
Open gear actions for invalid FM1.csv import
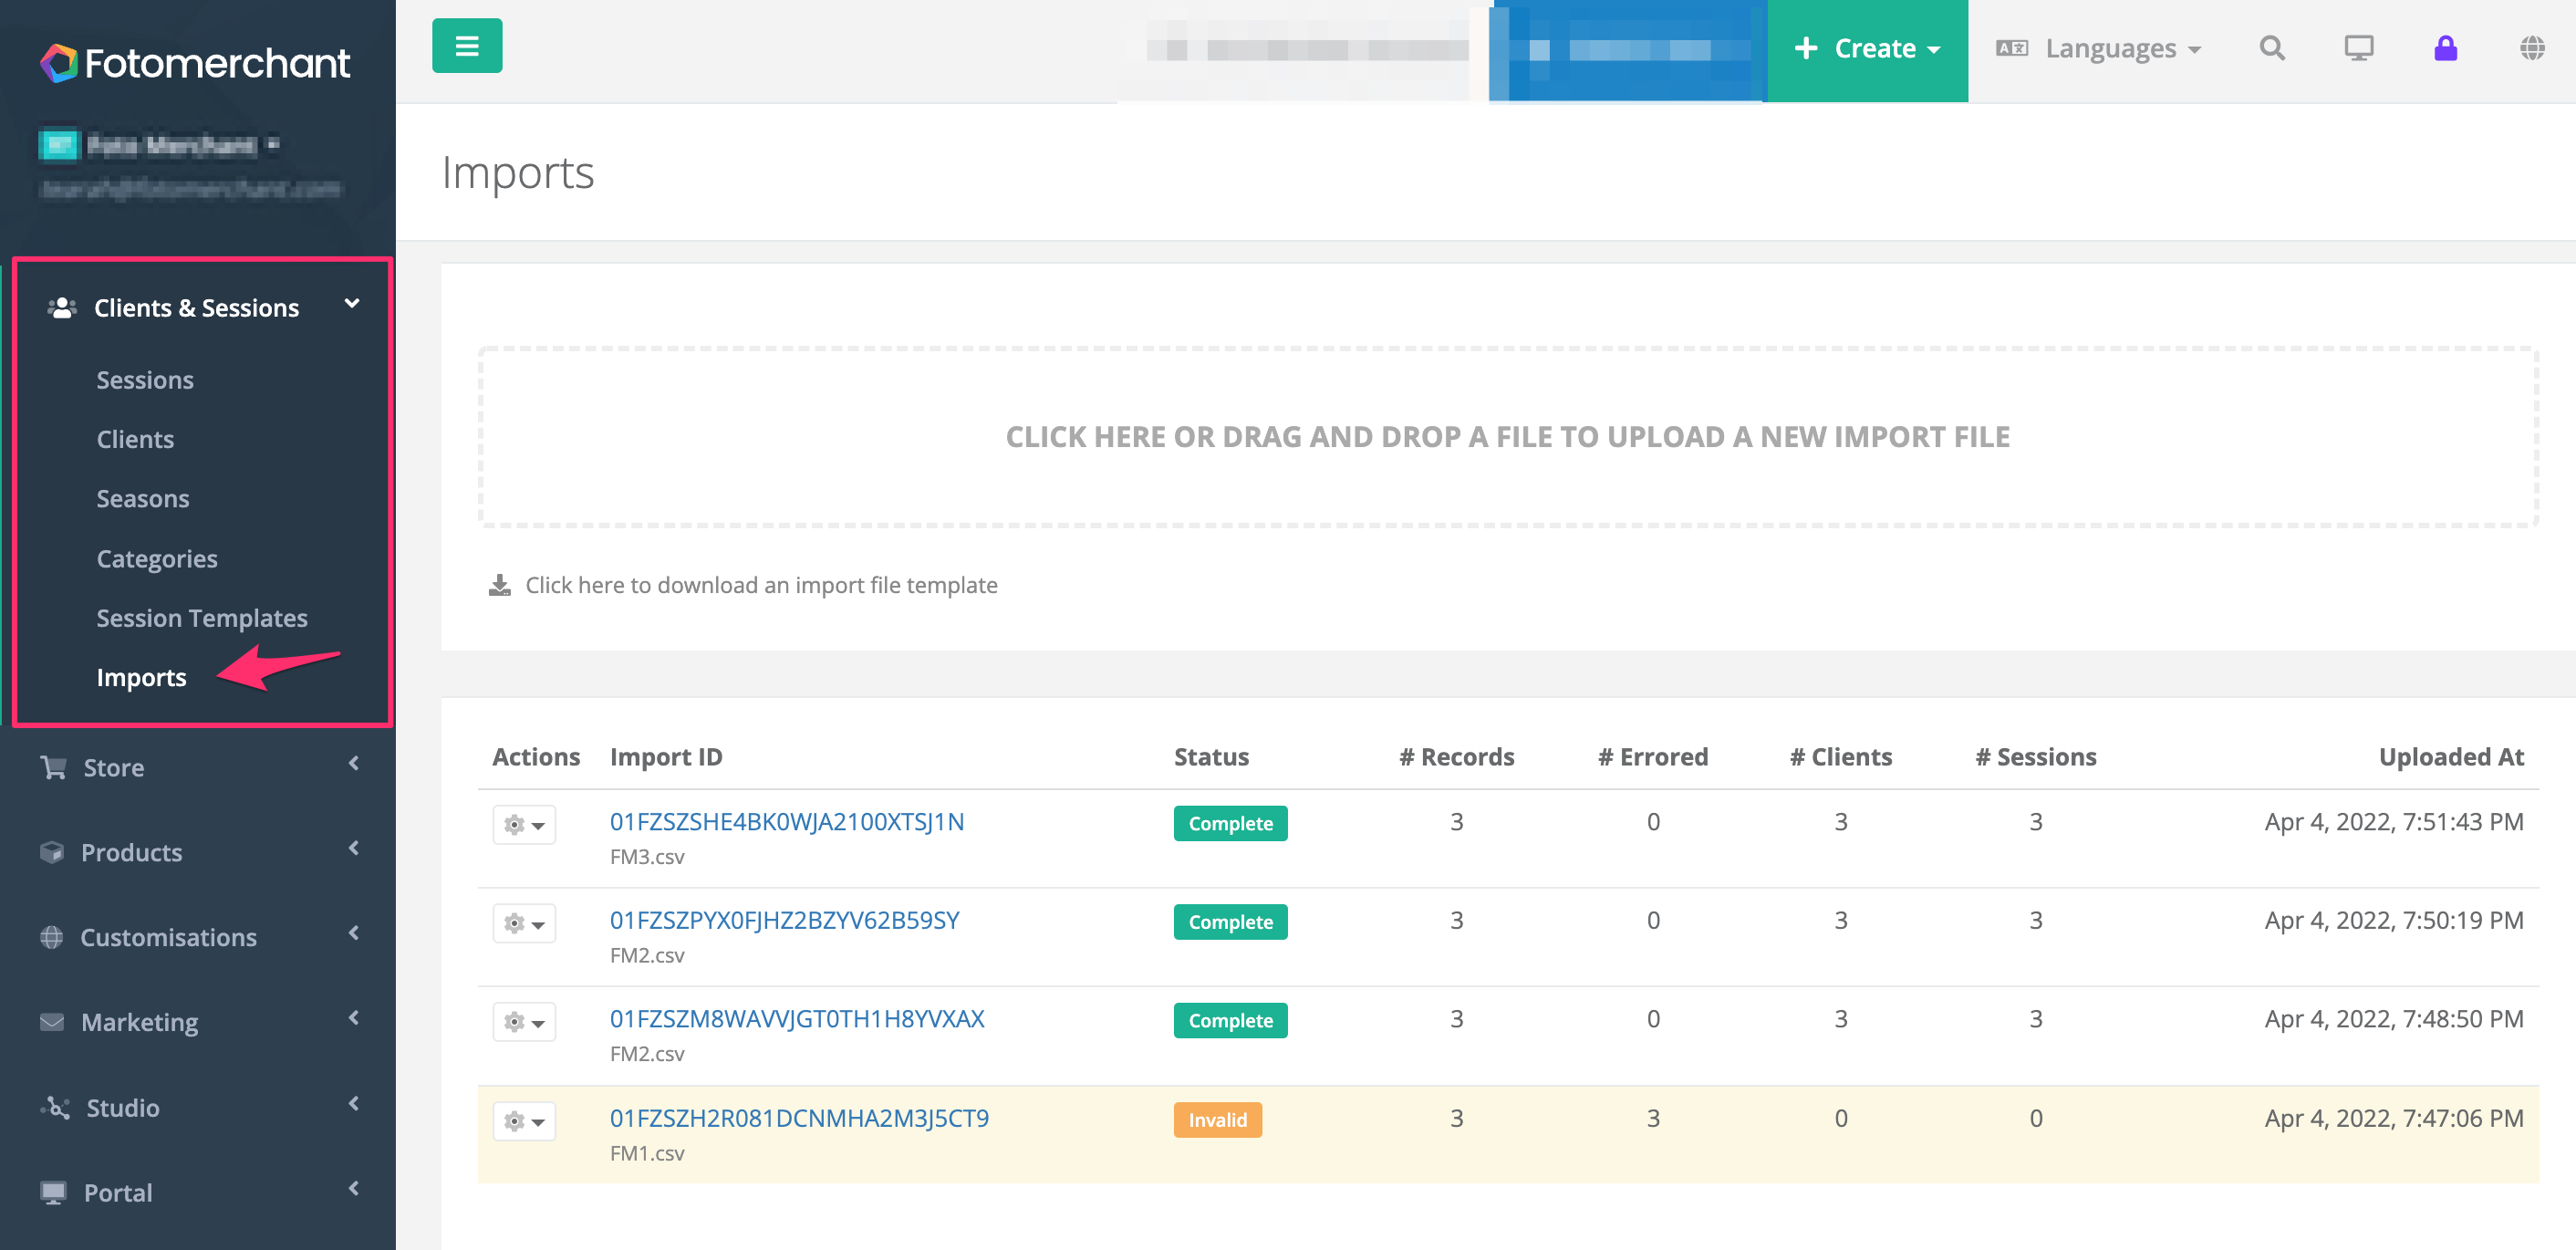pos(524,1121)
